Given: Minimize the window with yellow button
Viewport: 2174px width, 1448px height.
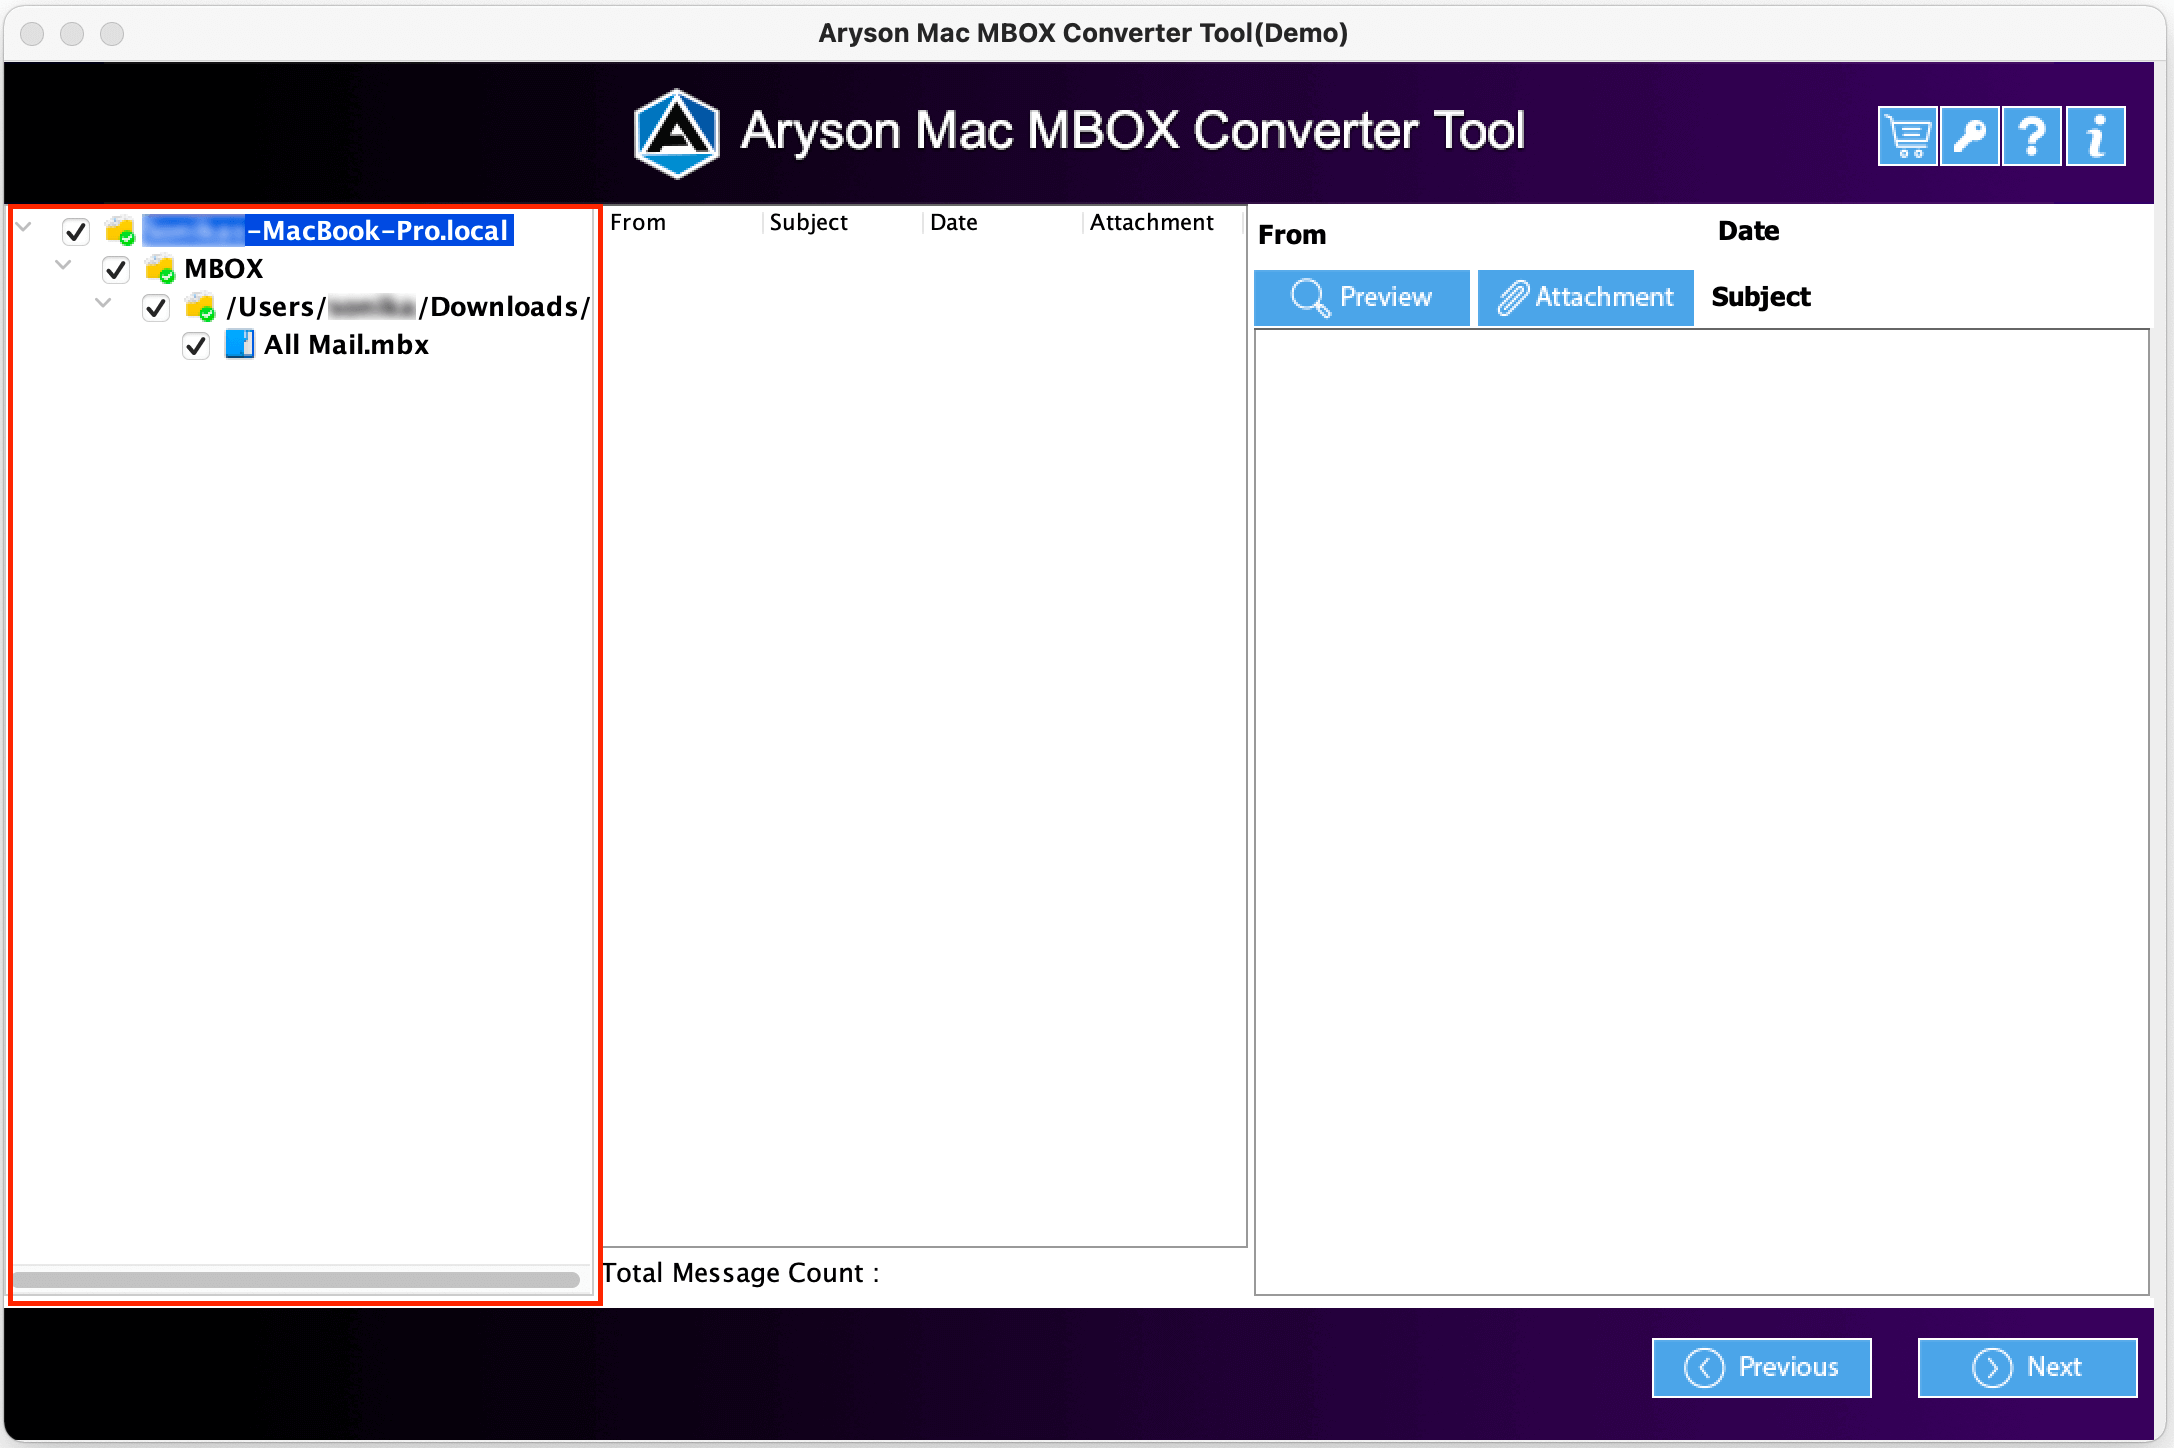Looking at the screenshot, I should click(72, 34).
